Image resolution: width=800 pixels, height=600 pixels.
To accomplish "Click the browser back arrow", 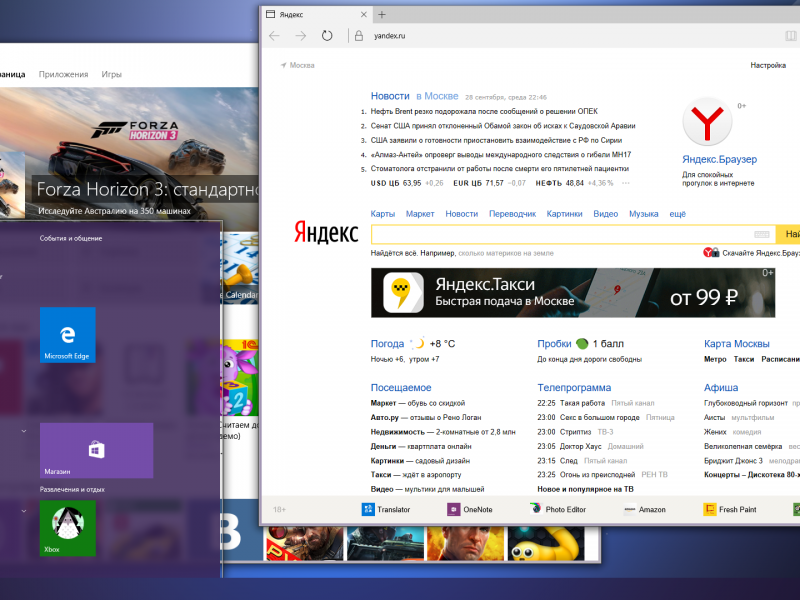I will pyautogui.click(x=274, y=36).
